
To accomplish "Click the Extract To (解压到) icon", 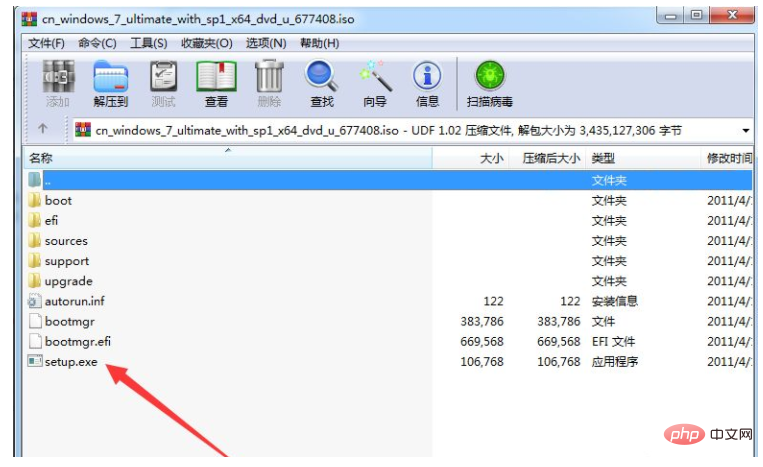I will coord(111,77).
